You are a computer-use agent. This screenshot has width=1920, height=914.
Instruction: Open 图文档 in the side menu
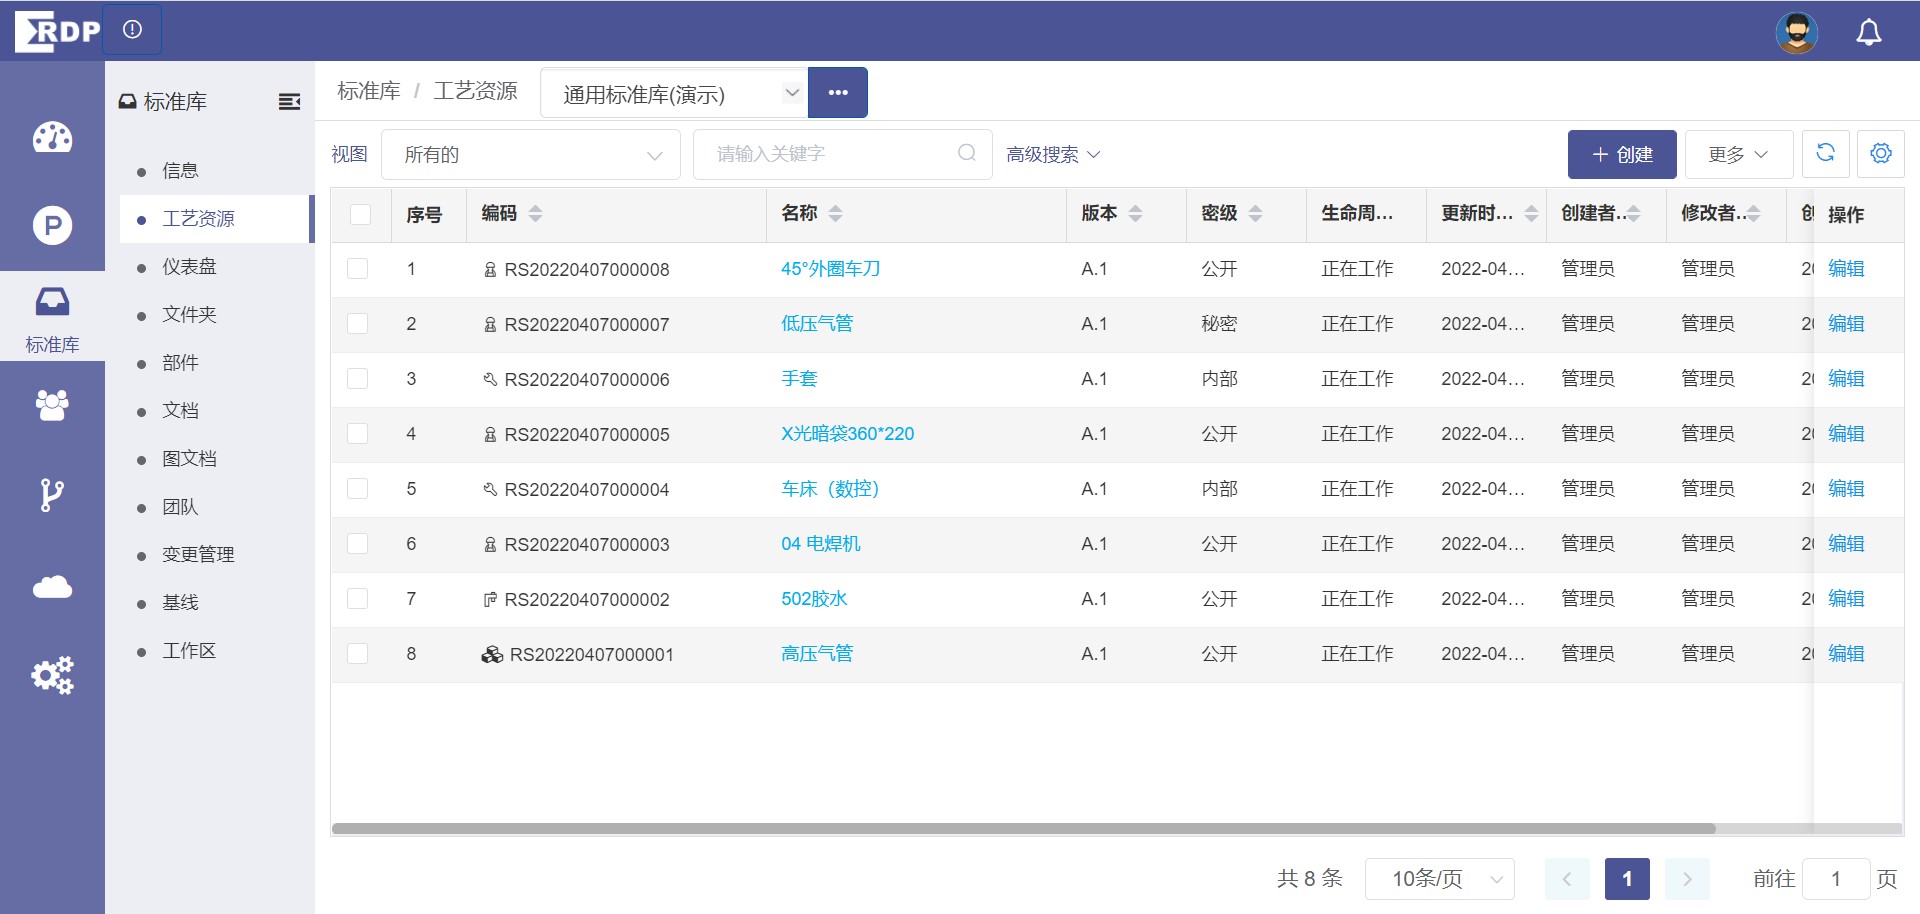point(189,458)
